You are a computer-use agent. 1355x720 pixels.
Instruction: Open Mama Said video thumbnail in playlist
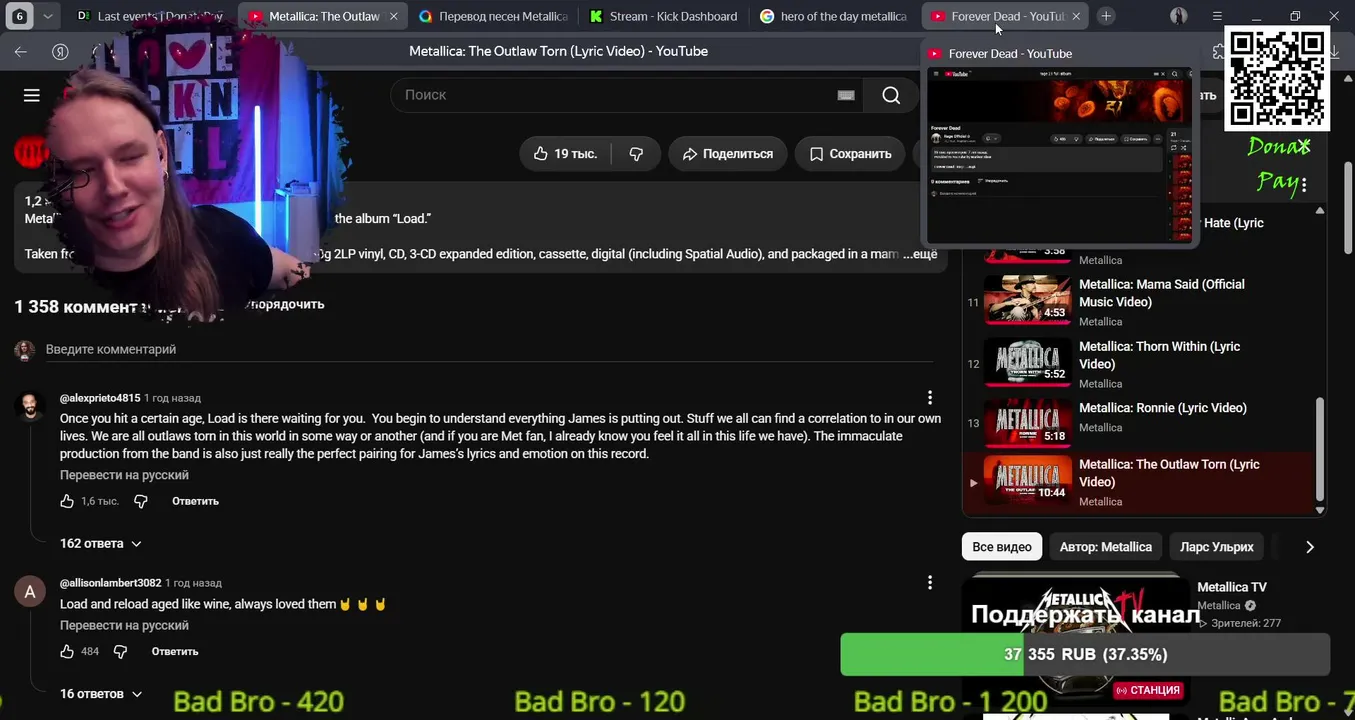tap(1027, 300)
